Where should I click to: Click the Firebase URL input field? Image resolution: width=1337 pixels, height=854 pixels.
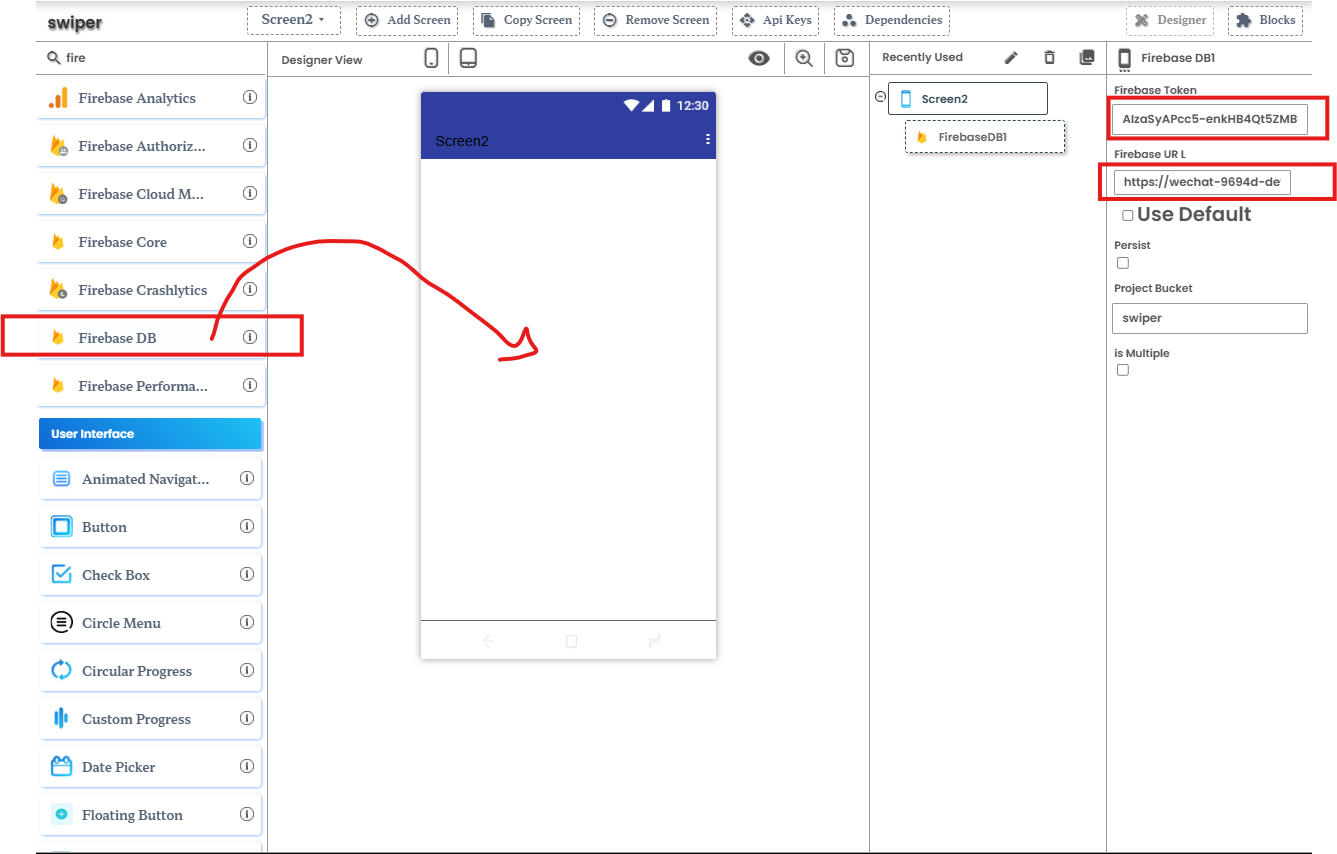pyautogui.click(x=1203, y=182)
